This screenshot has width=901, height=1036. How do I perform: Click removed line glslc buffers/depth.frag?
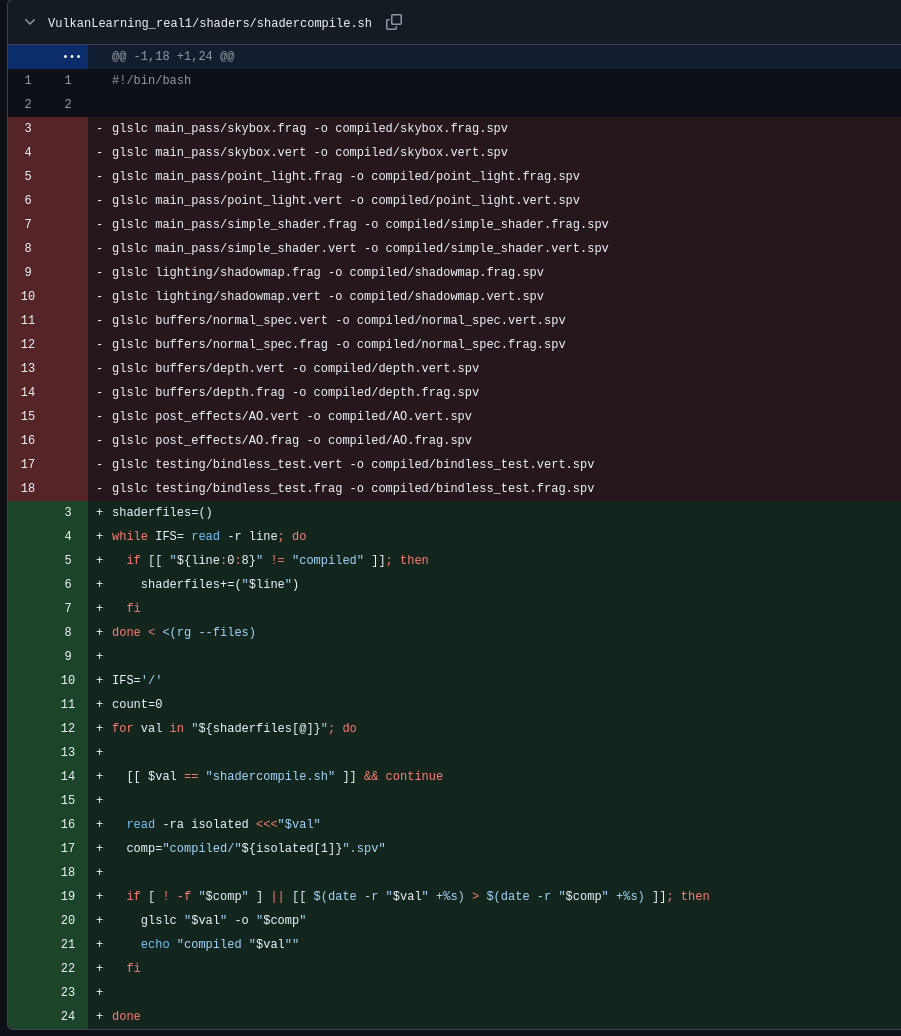click(295, 392)
